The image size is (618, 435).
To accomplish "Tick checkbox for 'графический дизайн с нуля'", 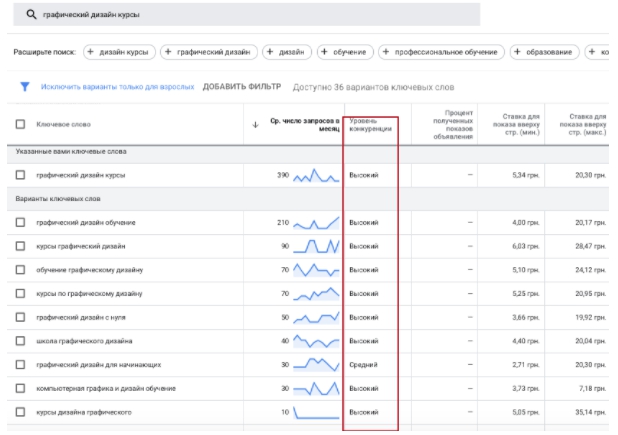I will point(20,317).
